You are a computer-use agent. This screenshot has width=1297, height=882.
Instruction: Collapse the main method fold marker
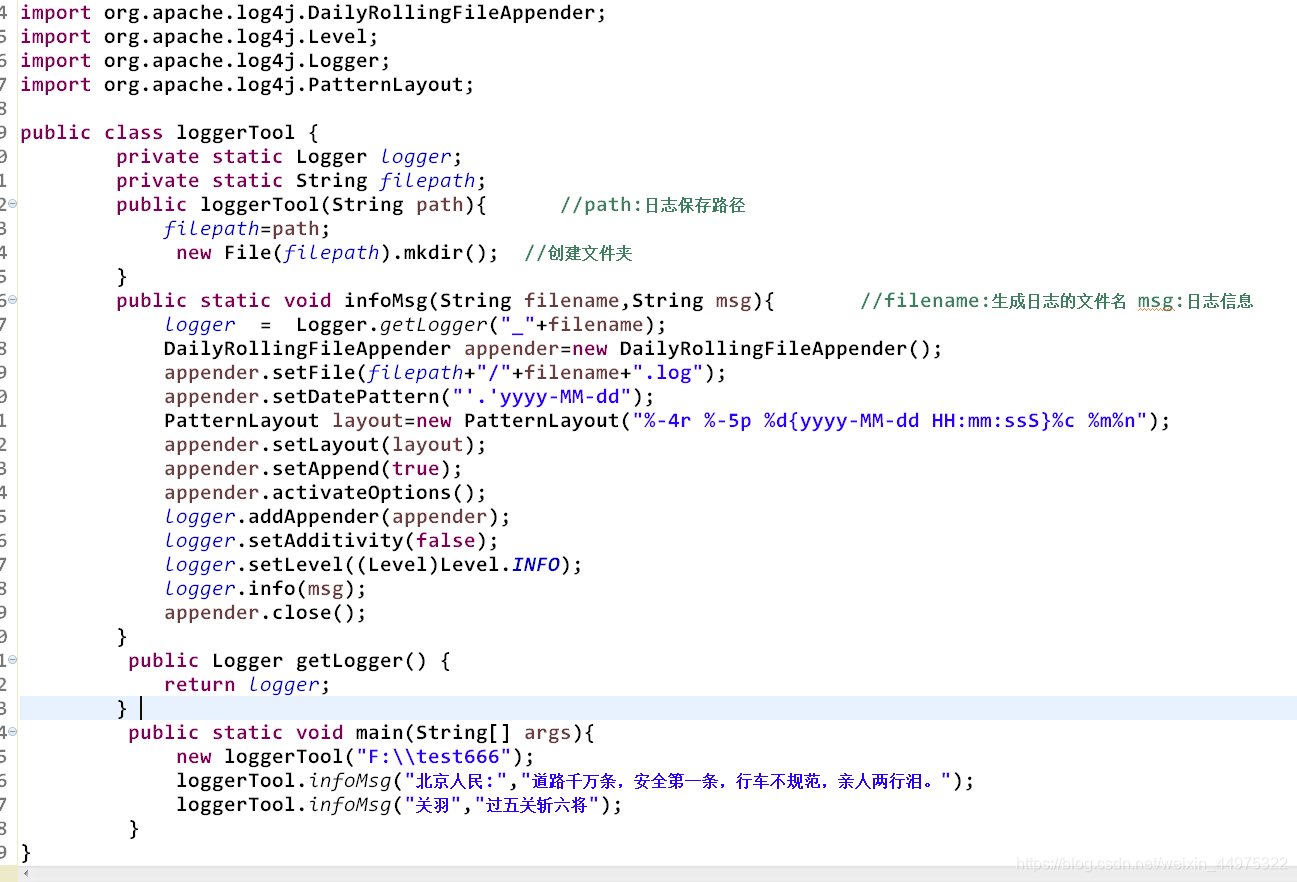click(12, 732)
